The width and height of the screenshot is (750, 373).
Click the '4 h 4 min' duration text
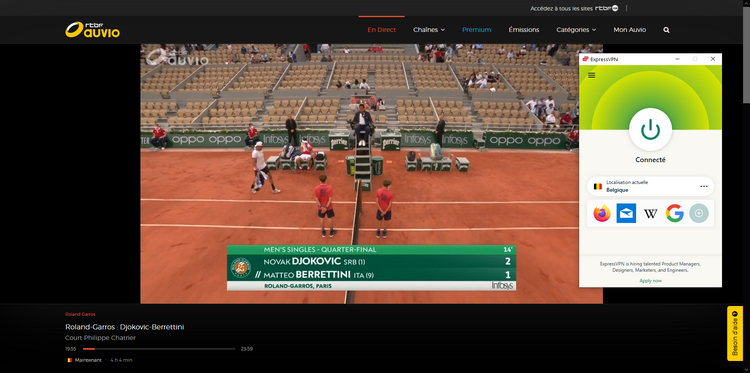pos(121,360)
